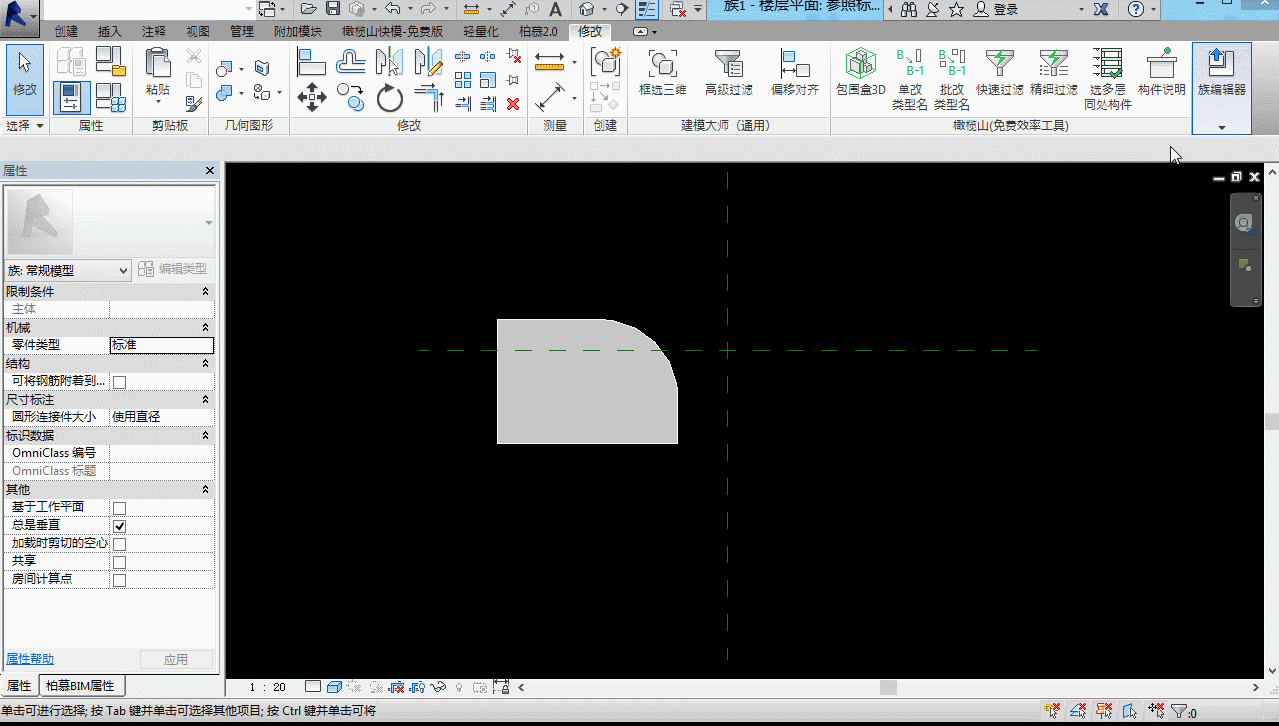Collapse the 限制条件 section
The image size is (1279, 726).
pos(205,291)
